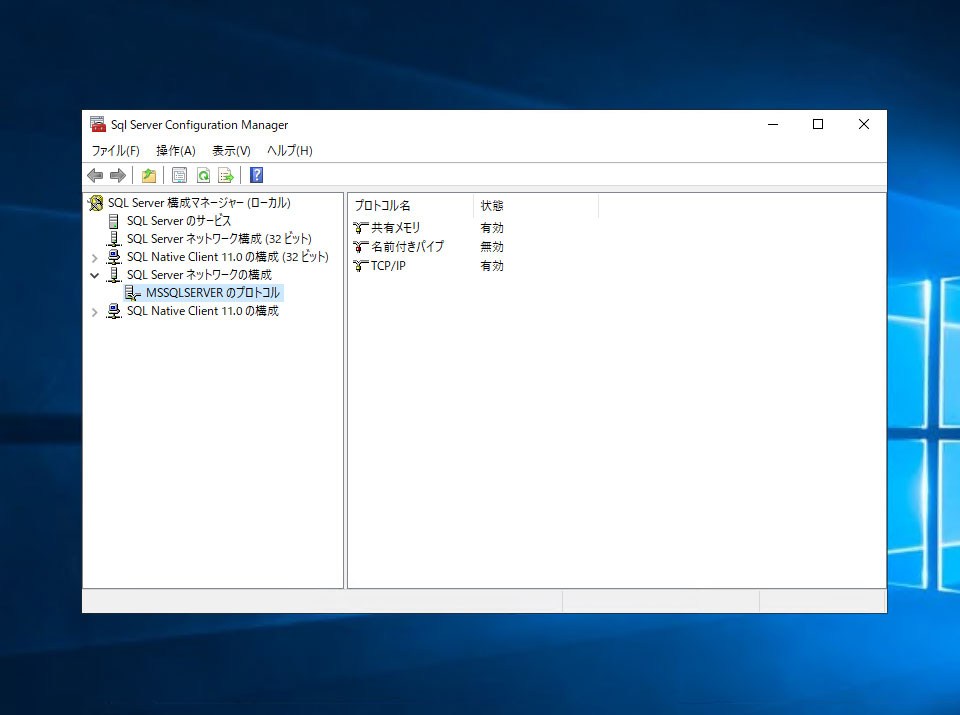Maximize the Configuration Manager window

(818, 124)
